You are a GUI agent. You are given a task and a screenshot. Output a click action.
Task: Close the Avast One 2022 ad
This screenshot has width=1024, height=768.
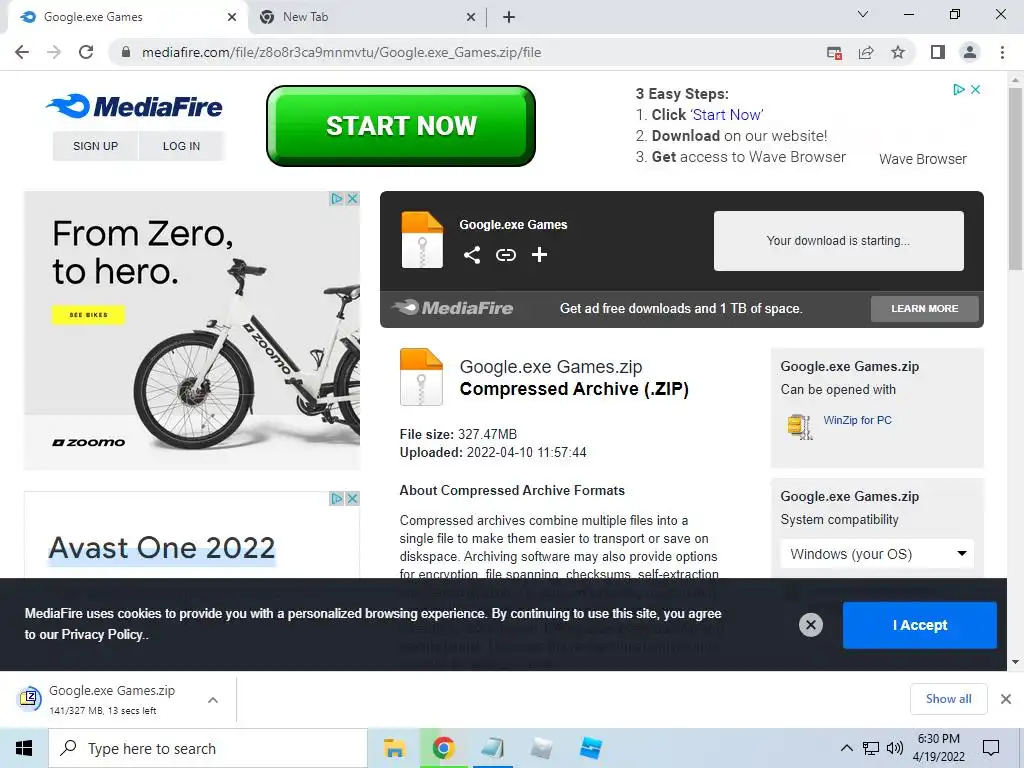(x=353, y=499)
